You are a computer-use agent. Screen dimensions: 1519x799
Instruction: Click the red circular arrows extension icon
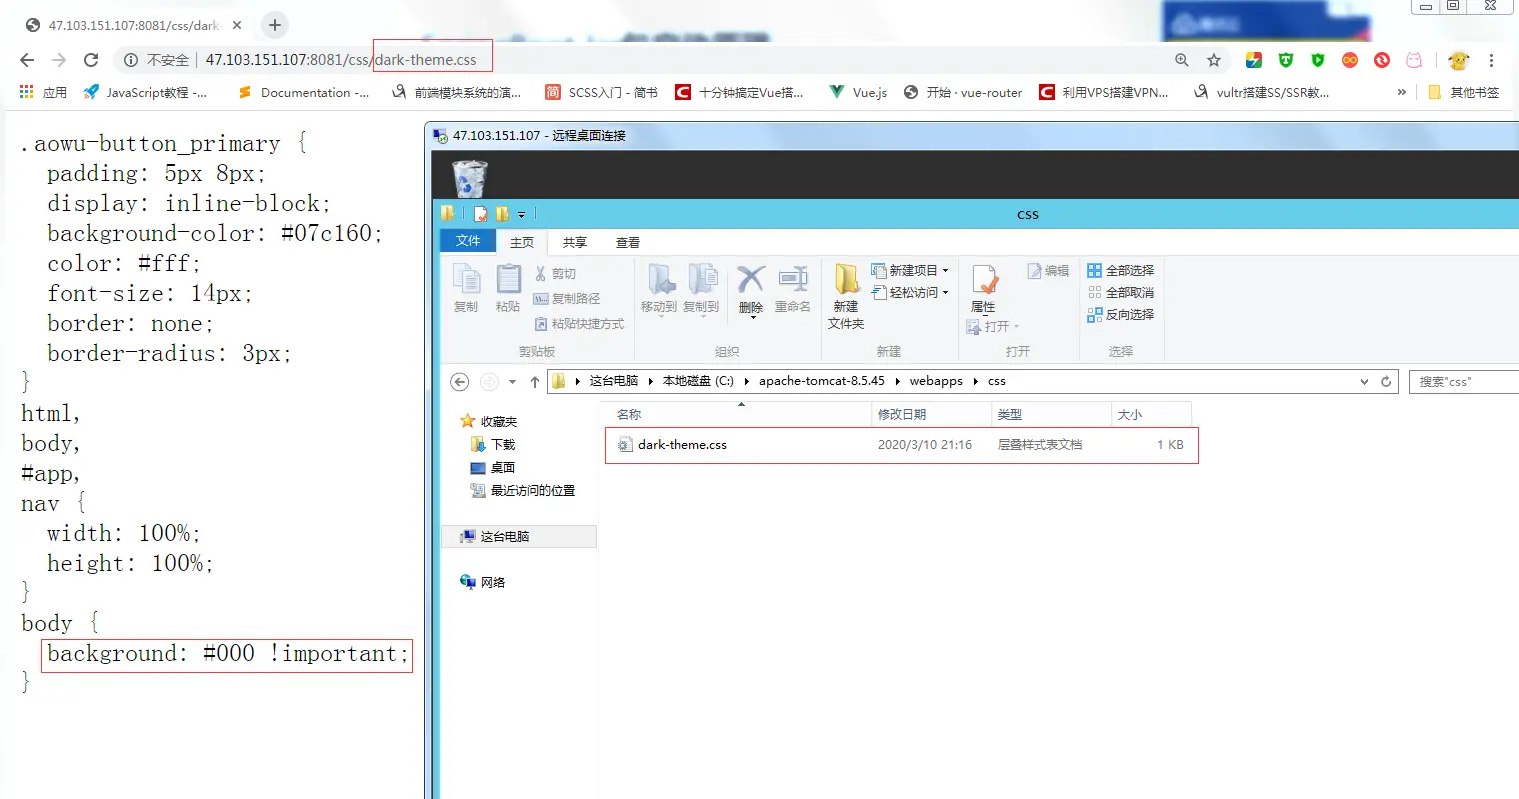(x=1382, y=60)
